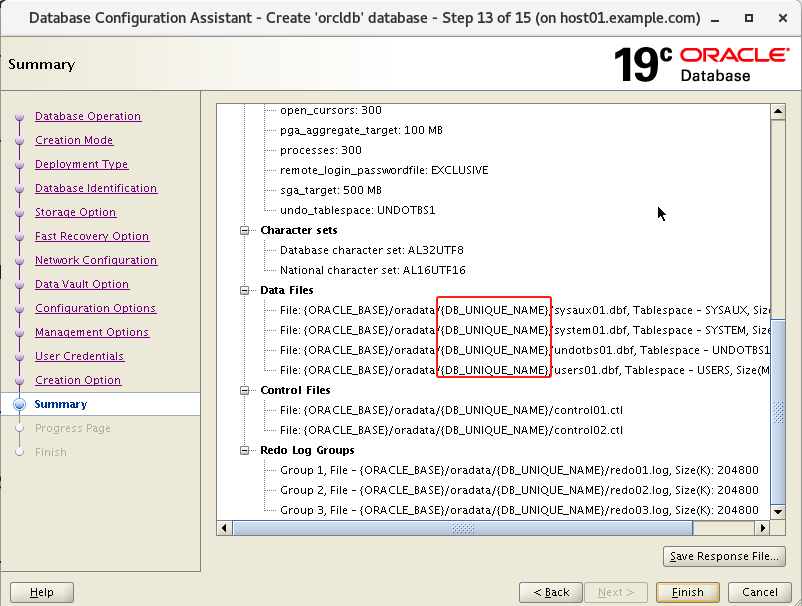Select redo01.log Group 1 row
The height and width of the screenshot is (606, 802).
tap(519, 470)
